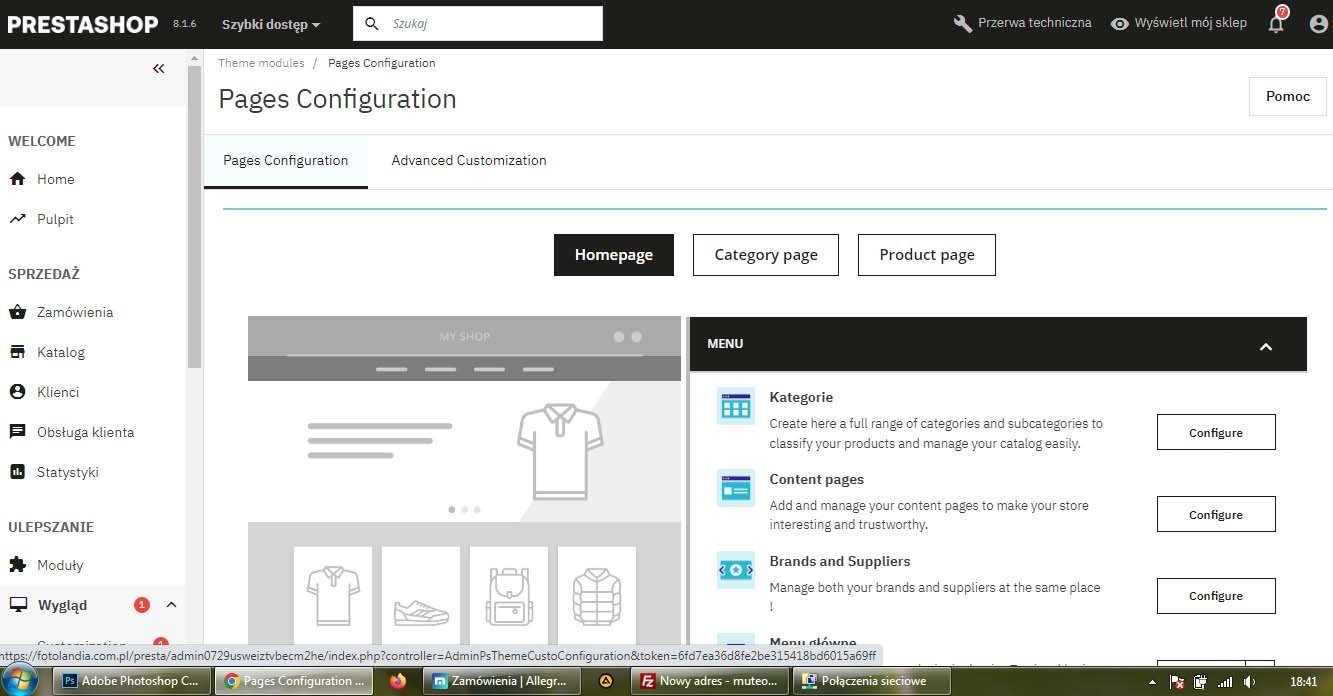Click the PrestaShop logo

click(83, 24)
